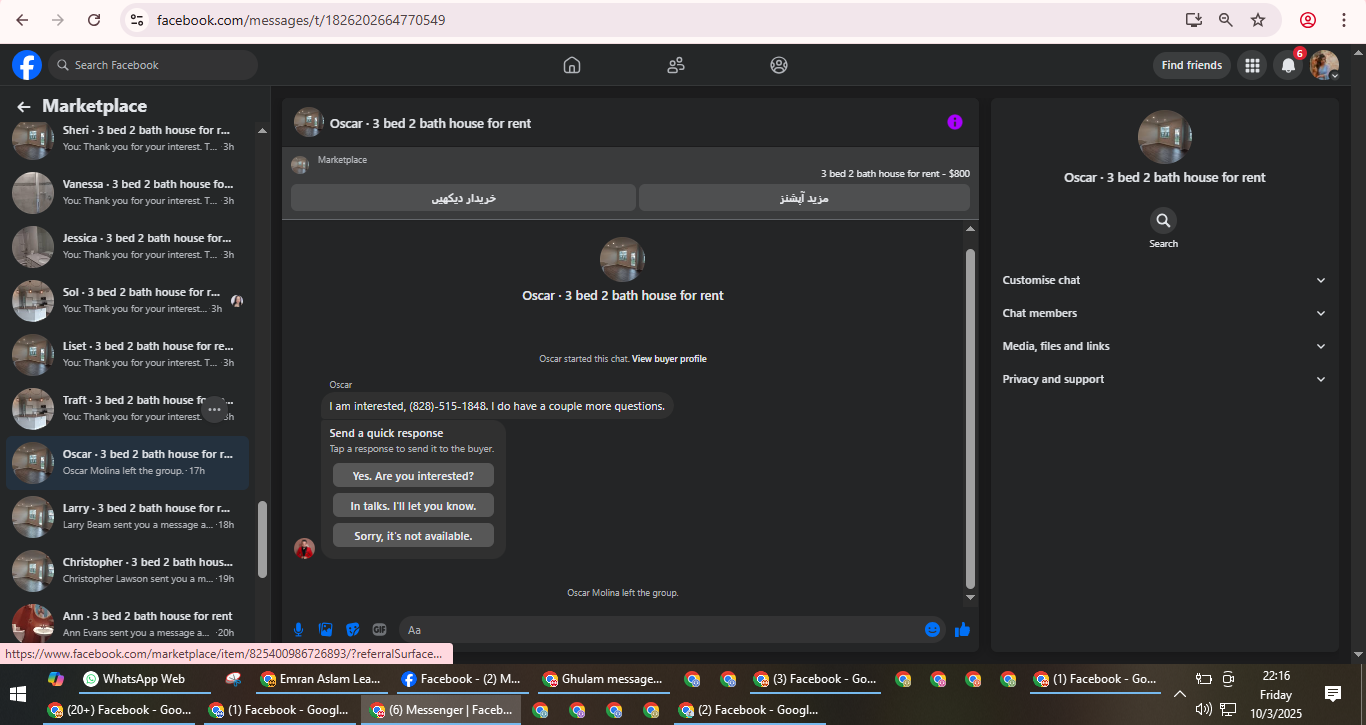
Task: Go back in browser history
Action: point(22,20)
